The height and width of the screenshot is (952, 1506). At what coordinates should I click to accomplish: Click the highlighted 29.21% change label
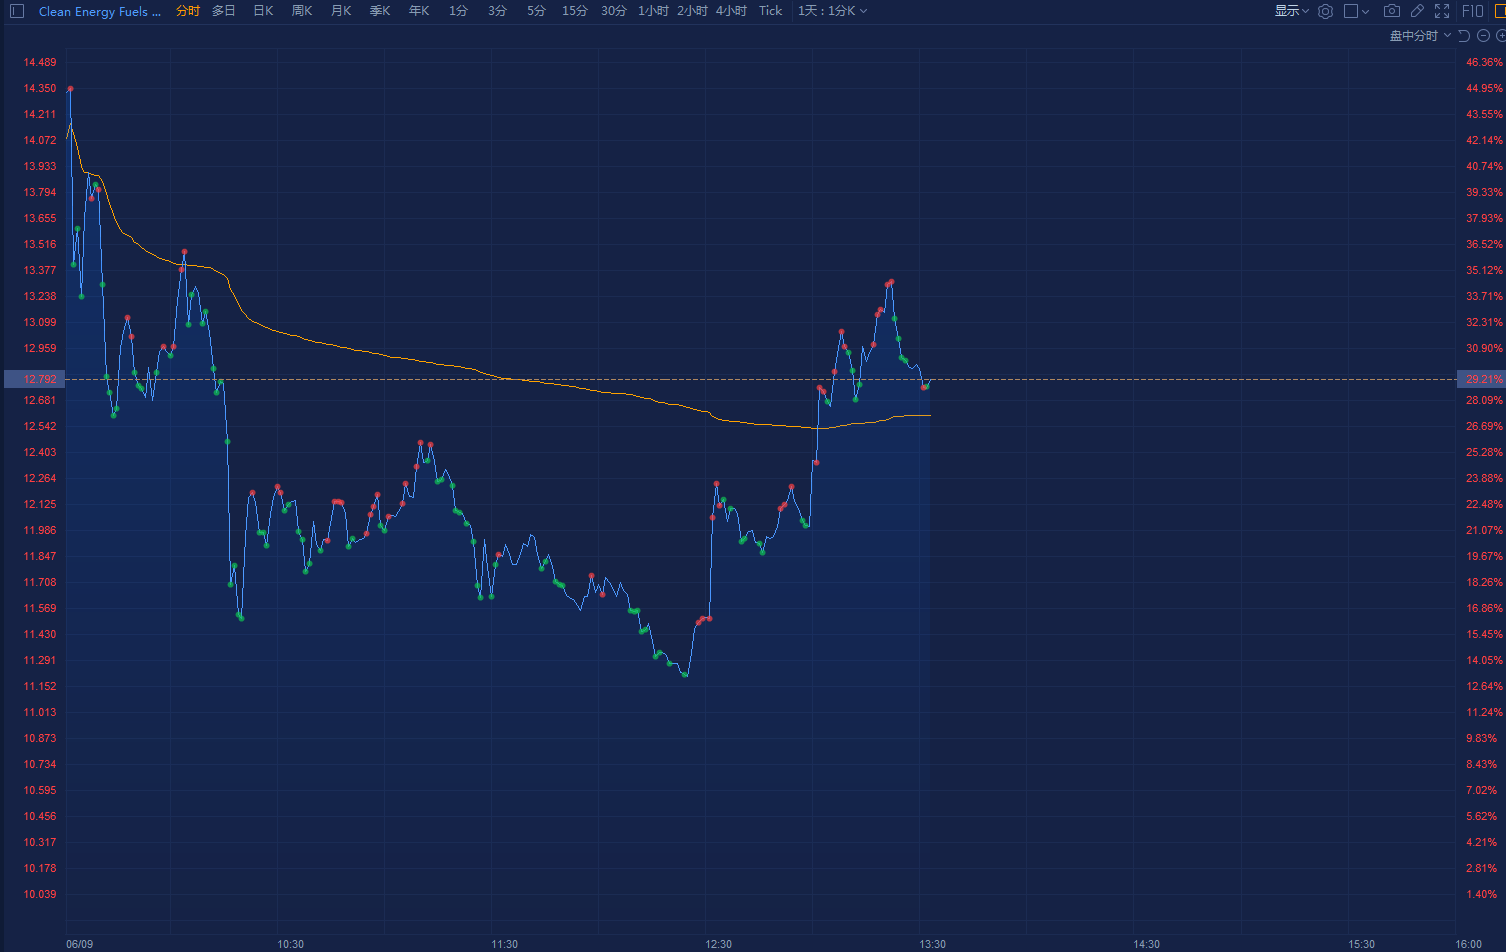pos(1482,379)
